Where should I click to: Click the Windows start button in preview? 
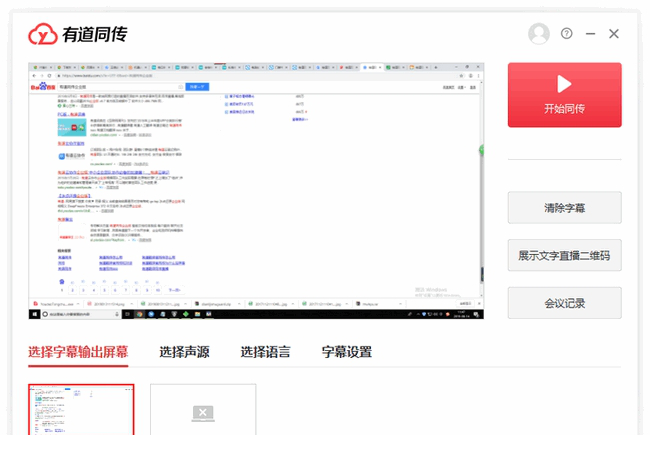pyautogui.click(x=34, y=314)
